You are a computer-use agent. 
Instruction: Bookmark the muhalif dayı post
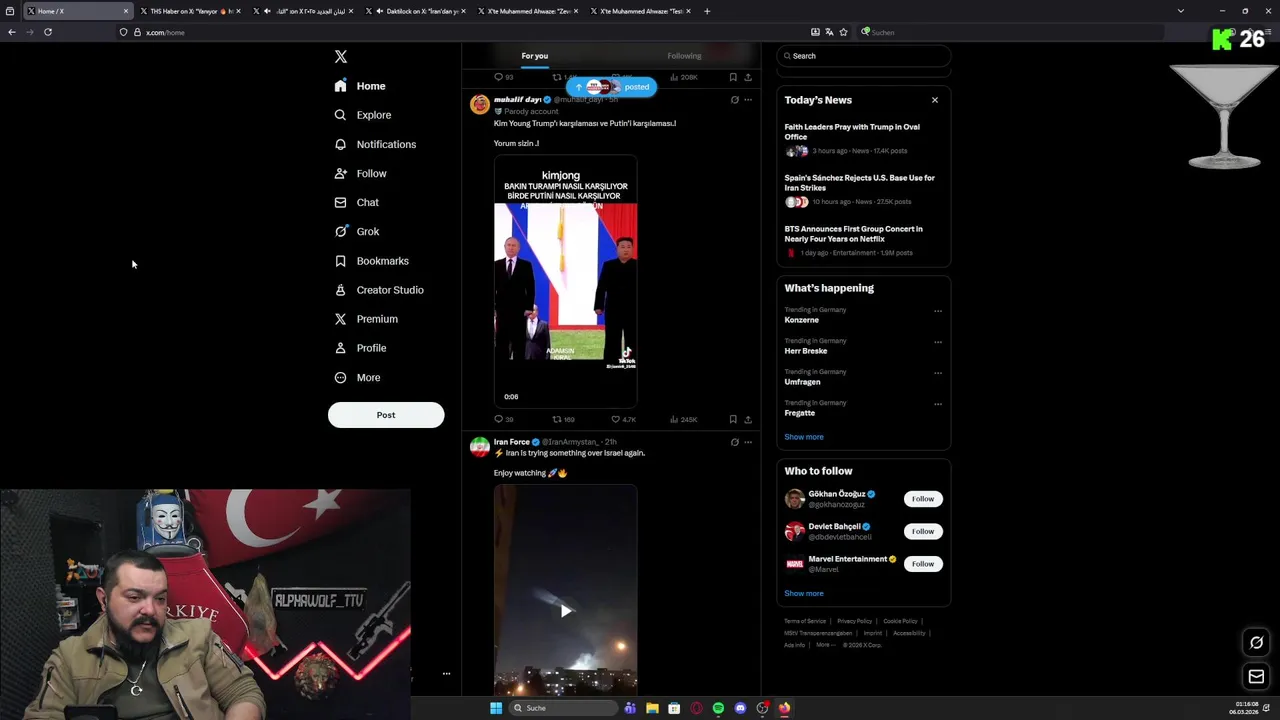733,420
